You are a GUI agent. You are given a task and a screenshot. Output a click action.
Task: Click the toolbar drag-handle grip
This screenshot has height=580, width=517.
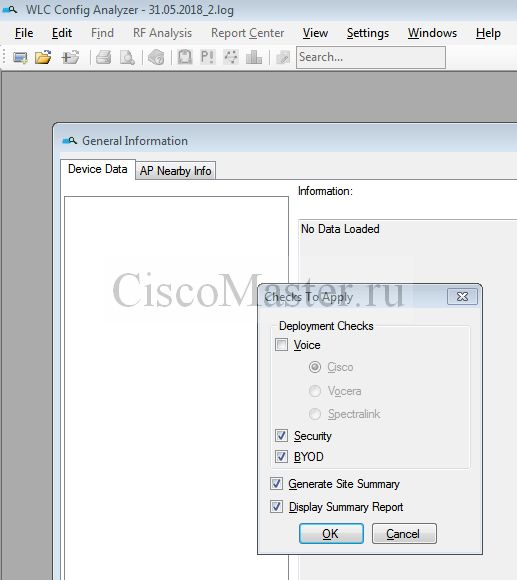[x=4, y=57]
